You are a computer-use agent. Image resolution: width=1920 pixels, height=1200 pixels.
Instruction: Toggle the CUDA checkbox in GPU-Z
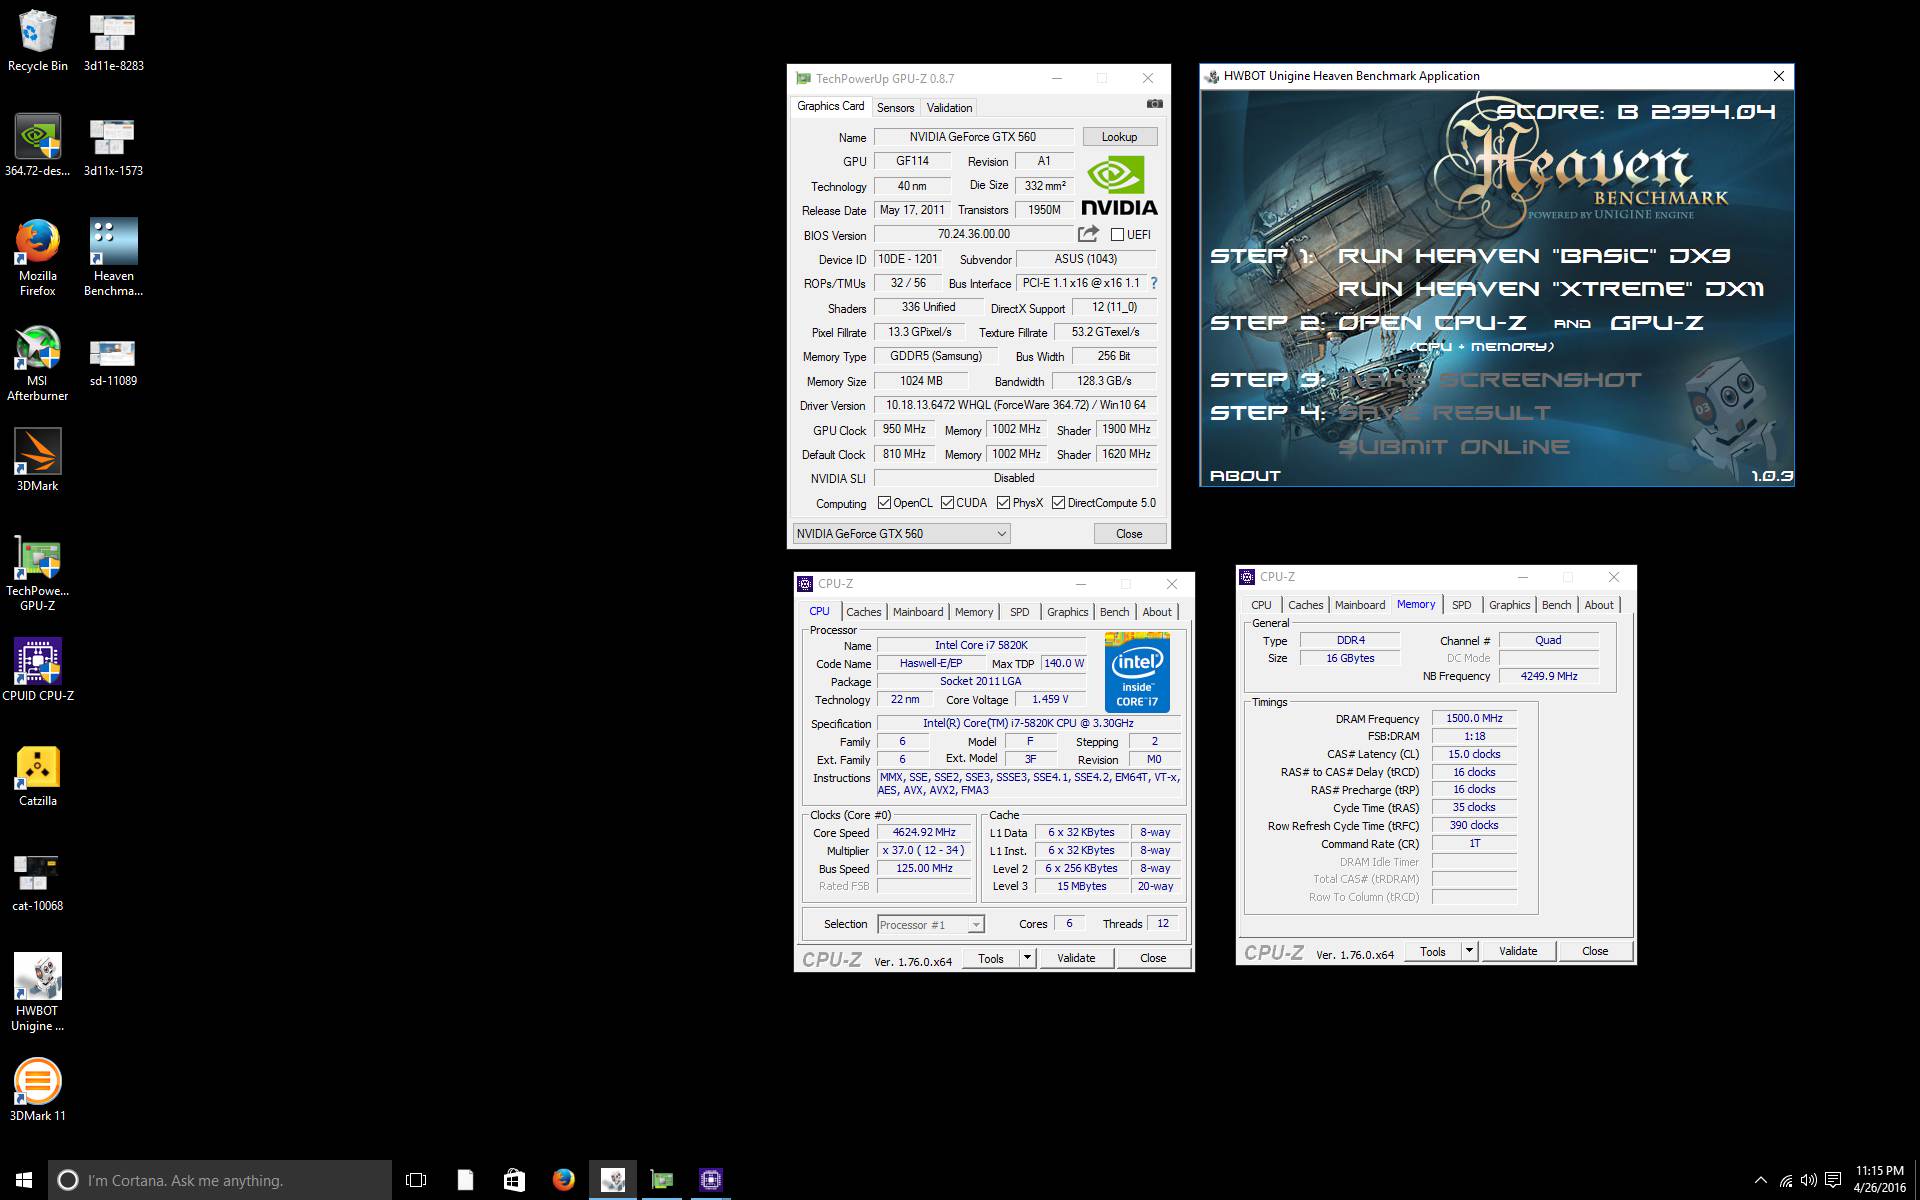947,503
